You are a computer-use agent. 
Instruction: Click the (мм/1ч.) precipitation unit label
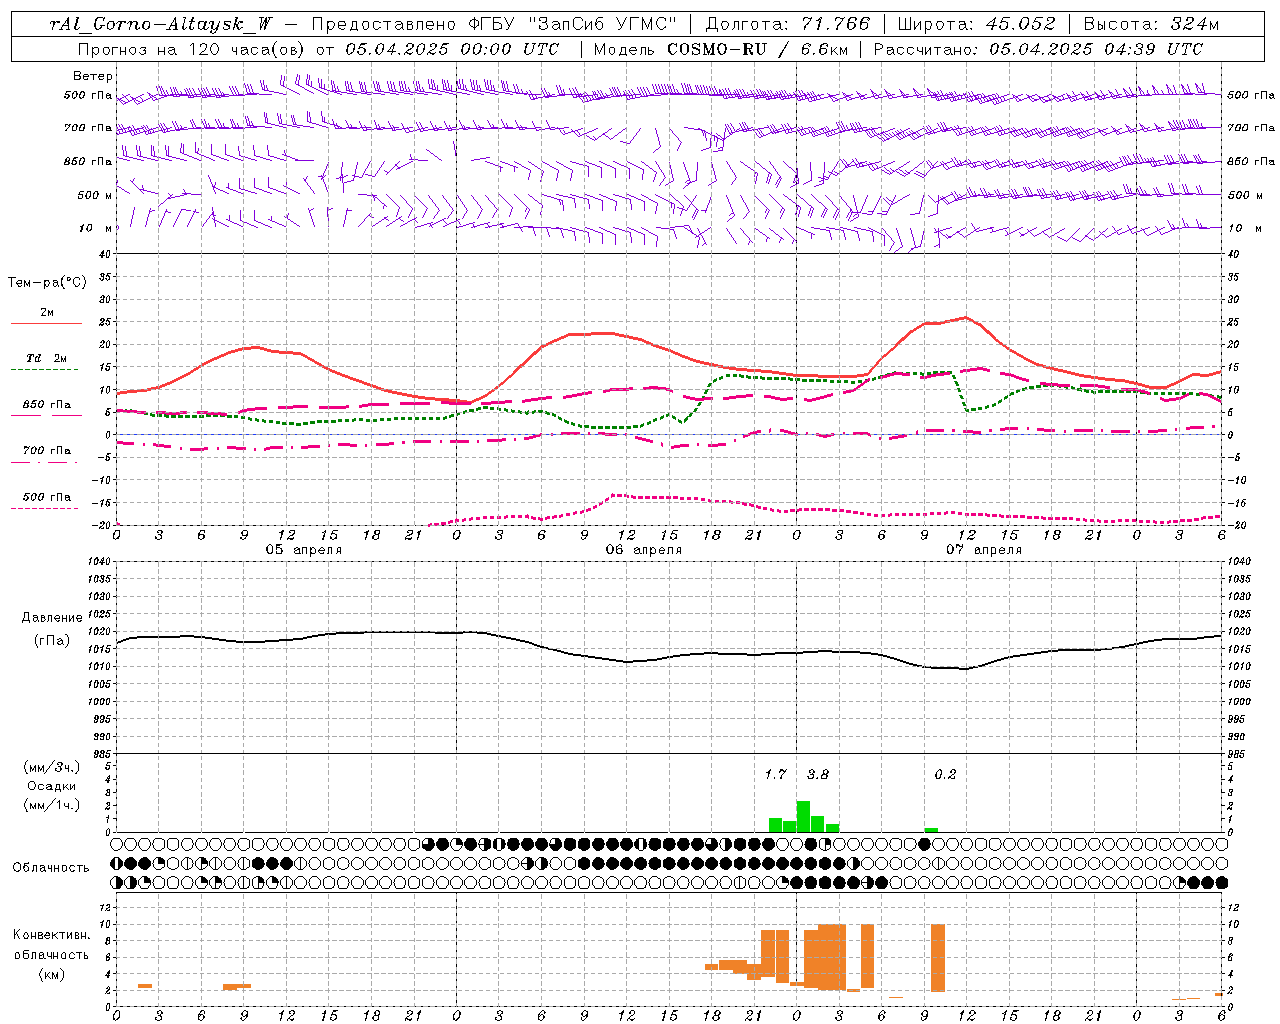click(x=52, y=805)
